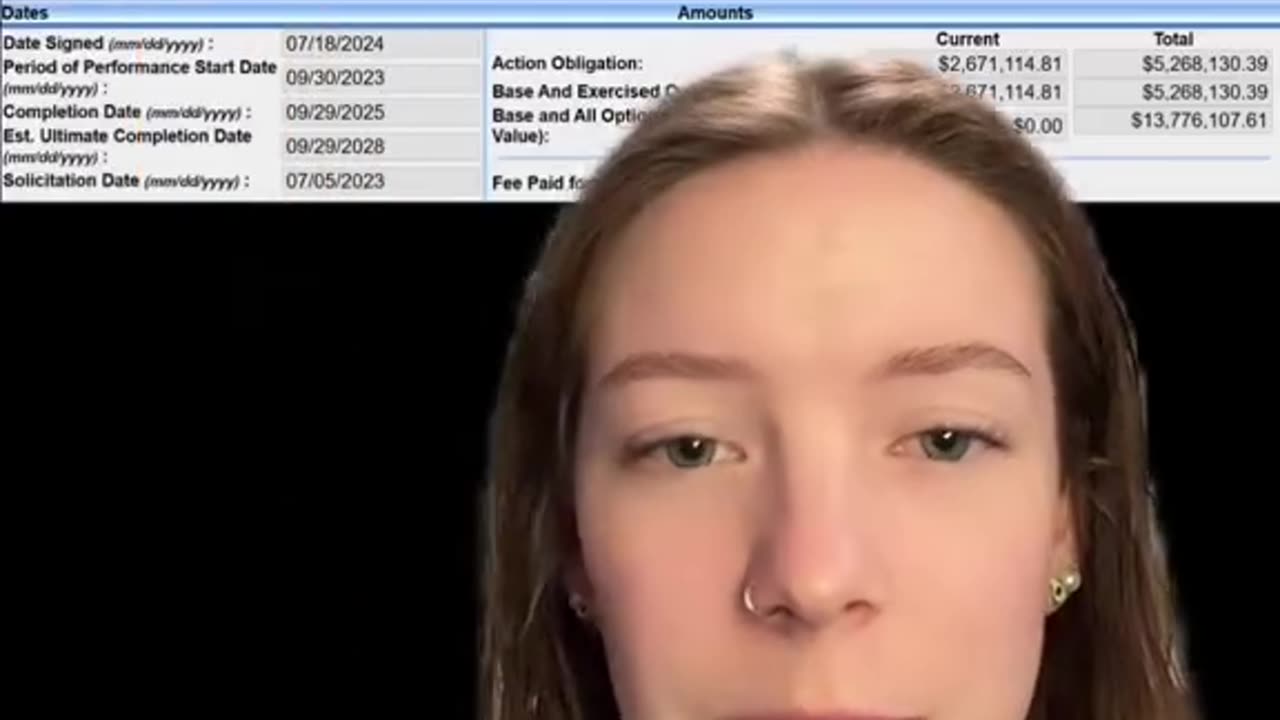
Task: Click the 'Total' column heading
Action: coord(1173,39)
